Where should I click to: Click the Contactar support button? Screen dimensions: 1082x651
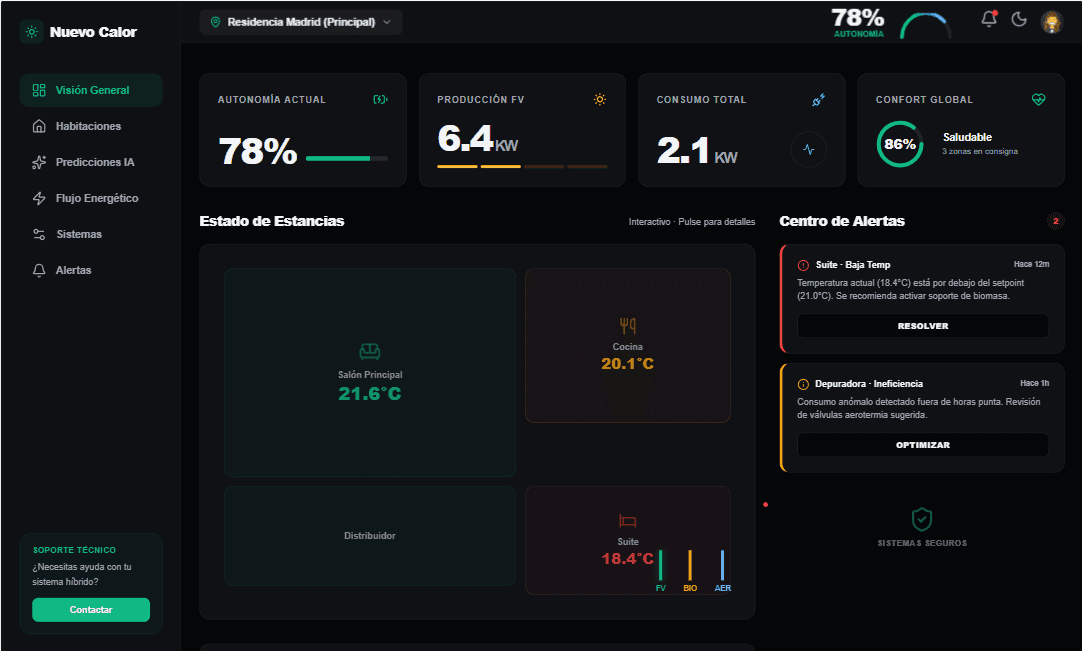pyautogui.click(x=91, y=610)
